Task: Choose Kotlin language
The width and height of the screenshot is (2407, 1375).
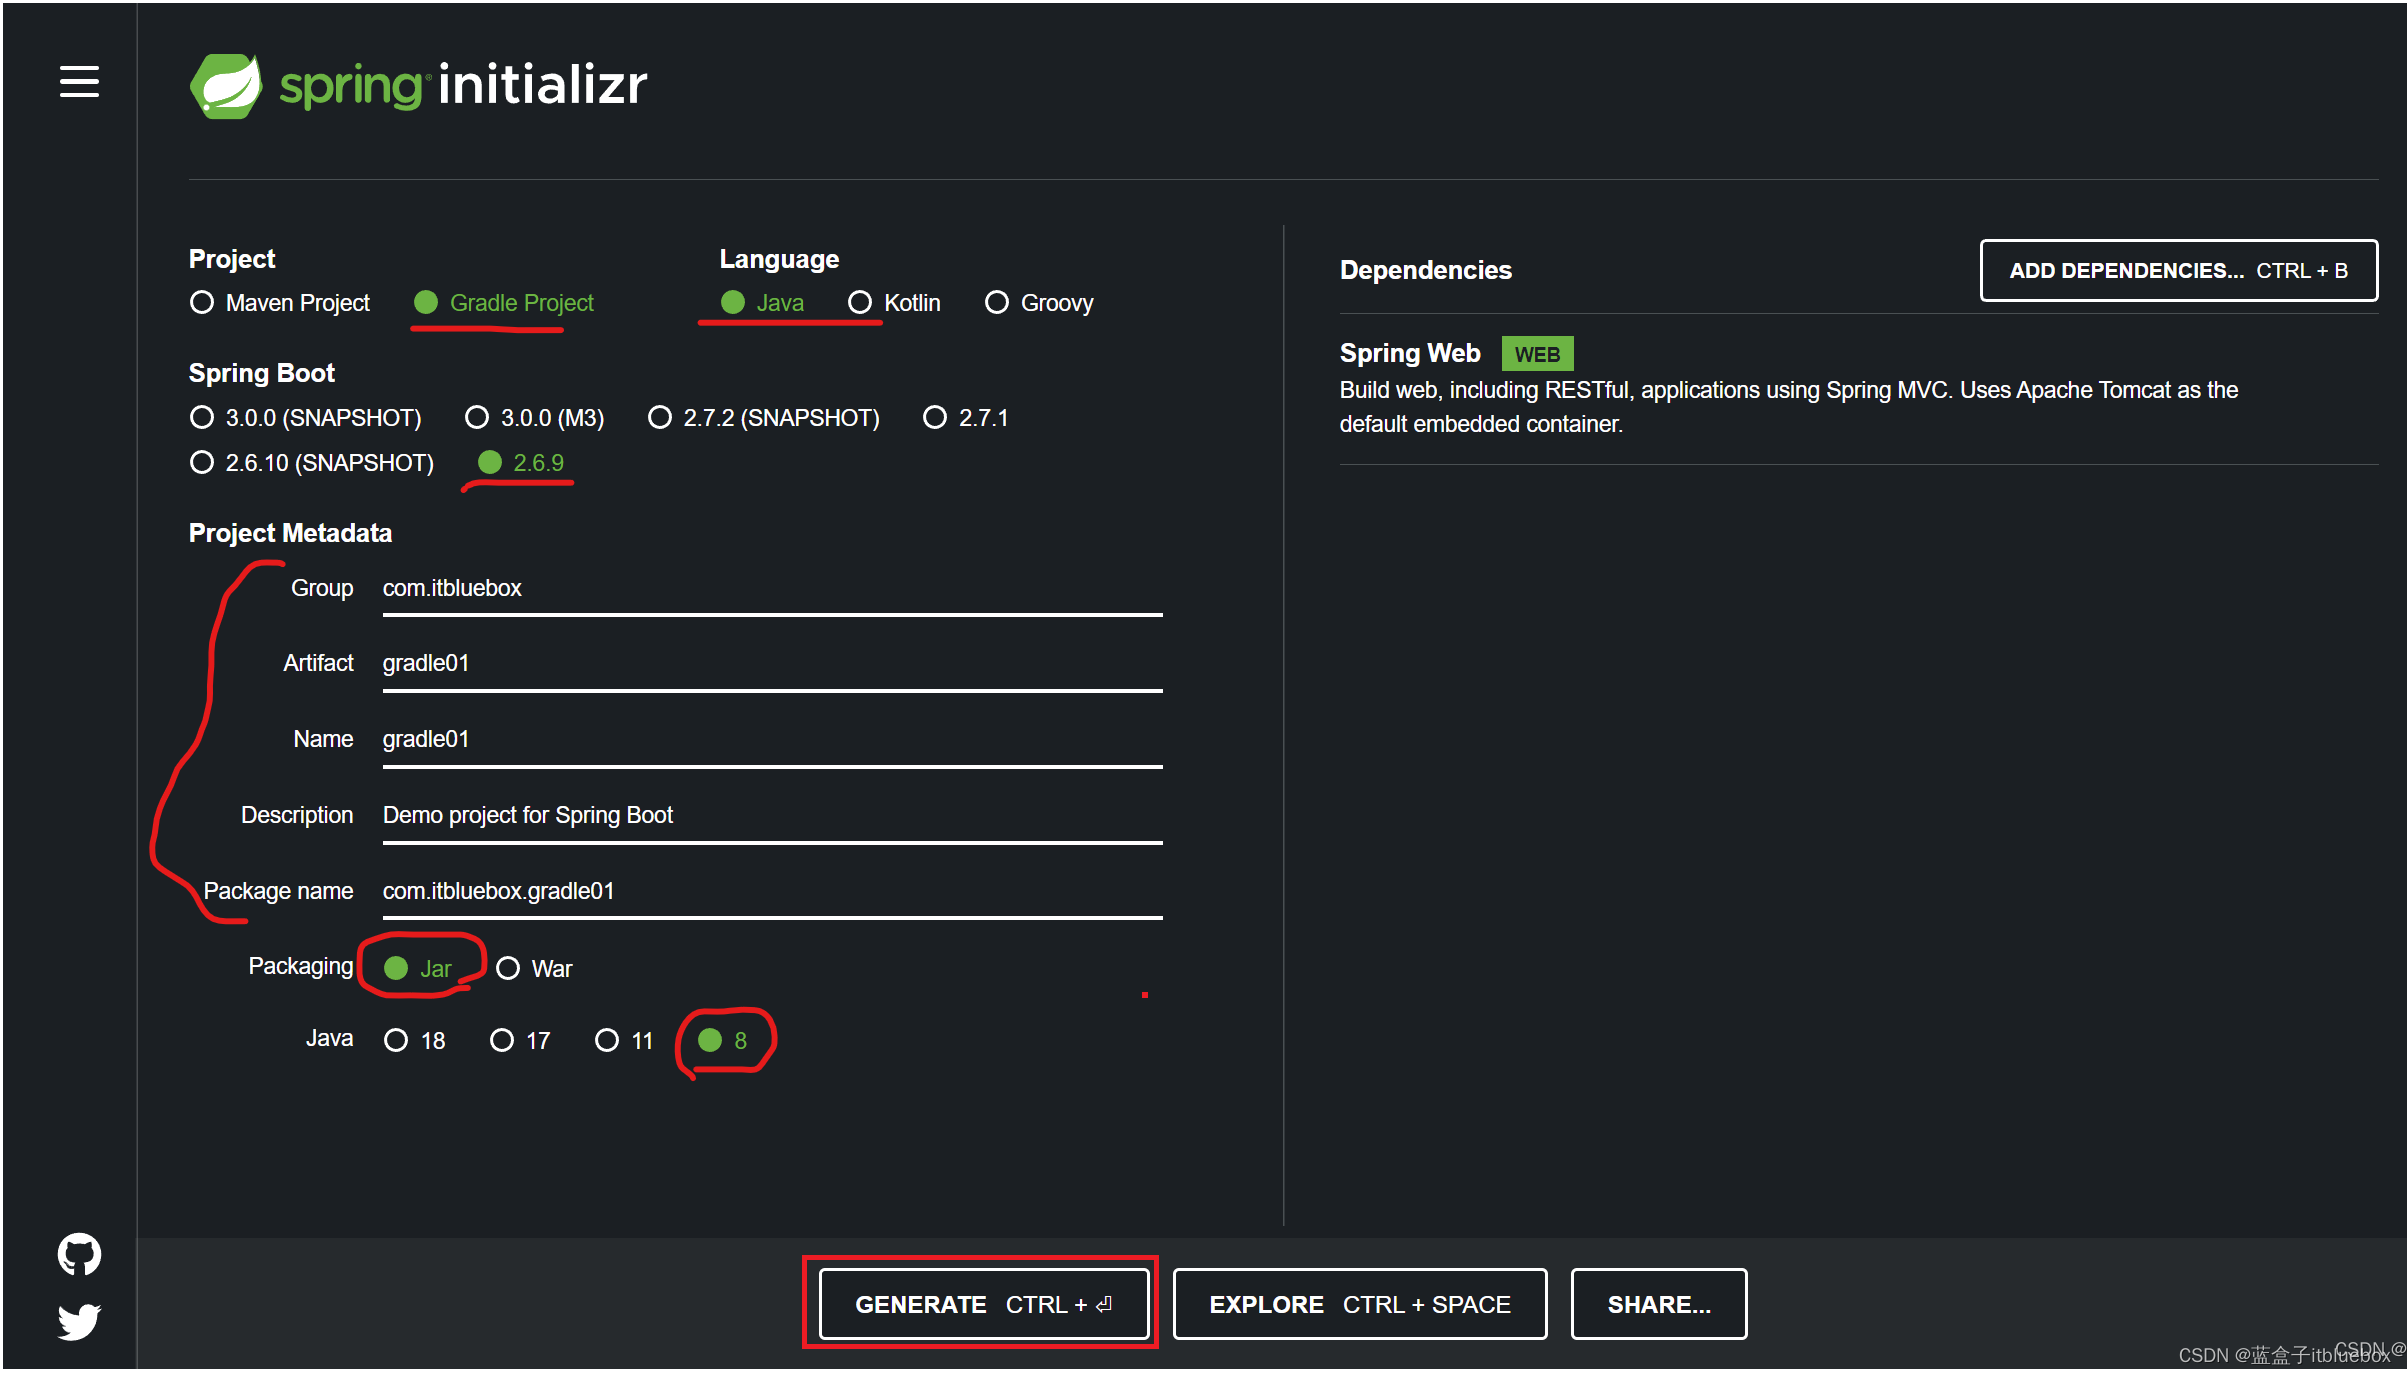Action: click(894, 303)
